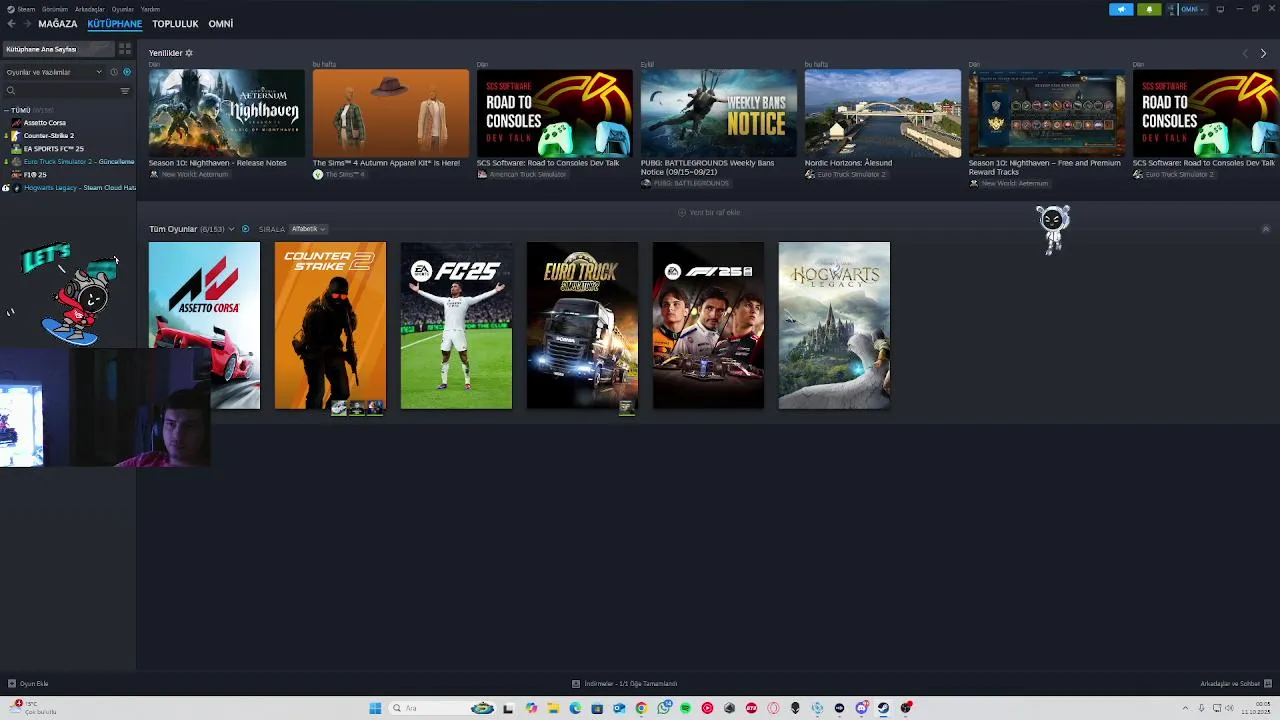The image size is (1280, 720).
Task: Open Nordic Horizons: Ålesund news image
Action: [883, 113]
